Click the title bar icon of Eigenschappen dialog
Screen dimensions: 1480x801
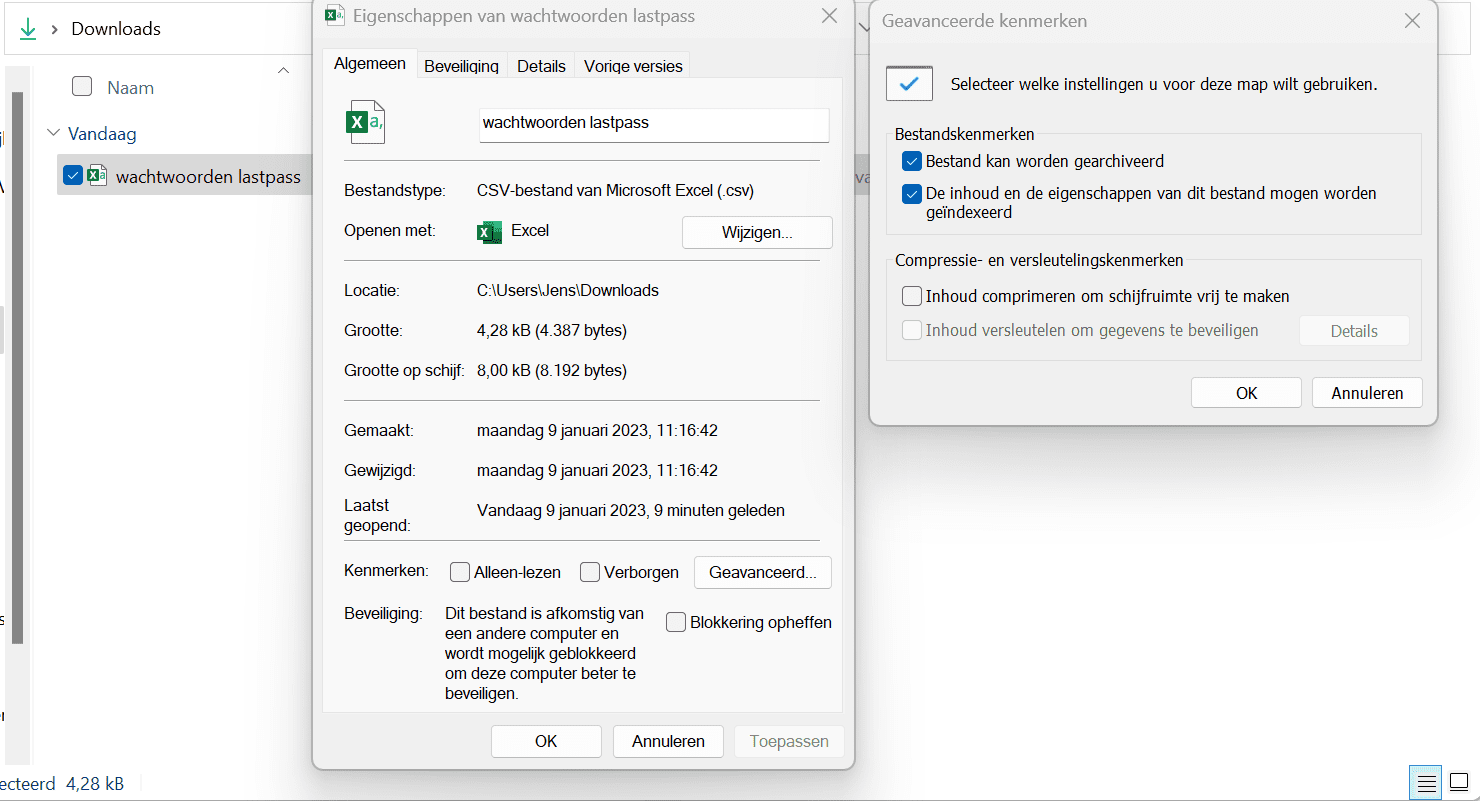click(335, 15)
